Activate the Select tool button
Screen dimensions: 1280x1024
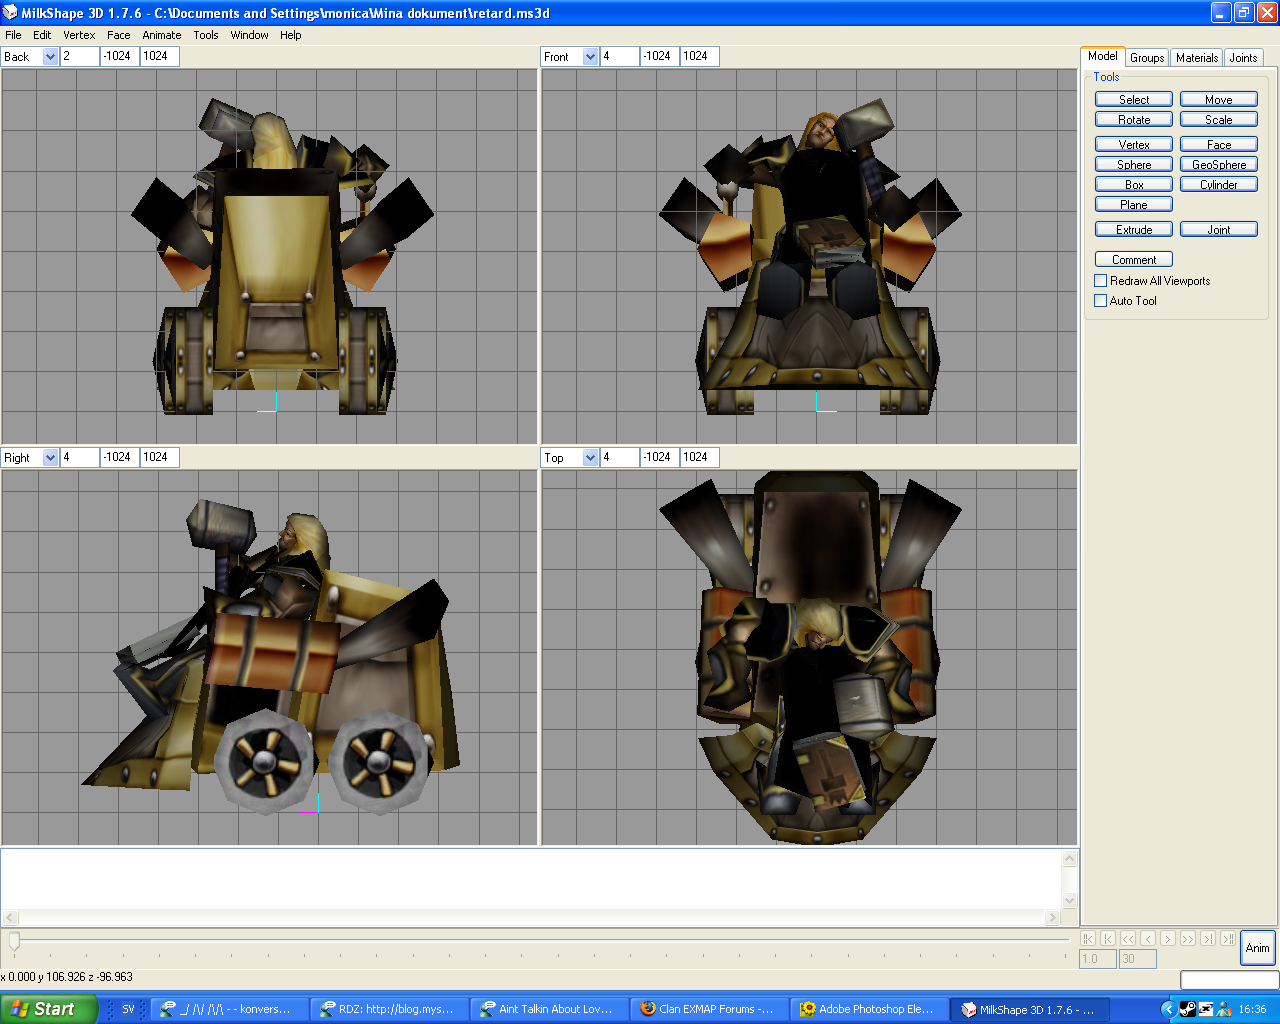(x=1134, y=100)
